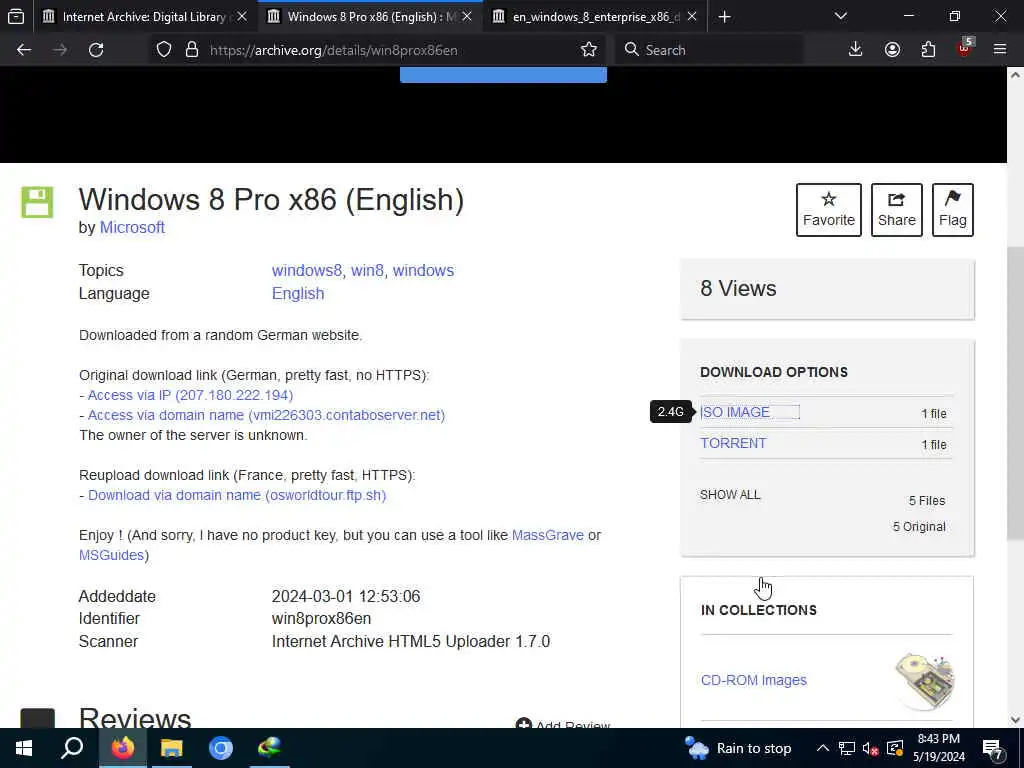Open the globe taskbar application

269,748
